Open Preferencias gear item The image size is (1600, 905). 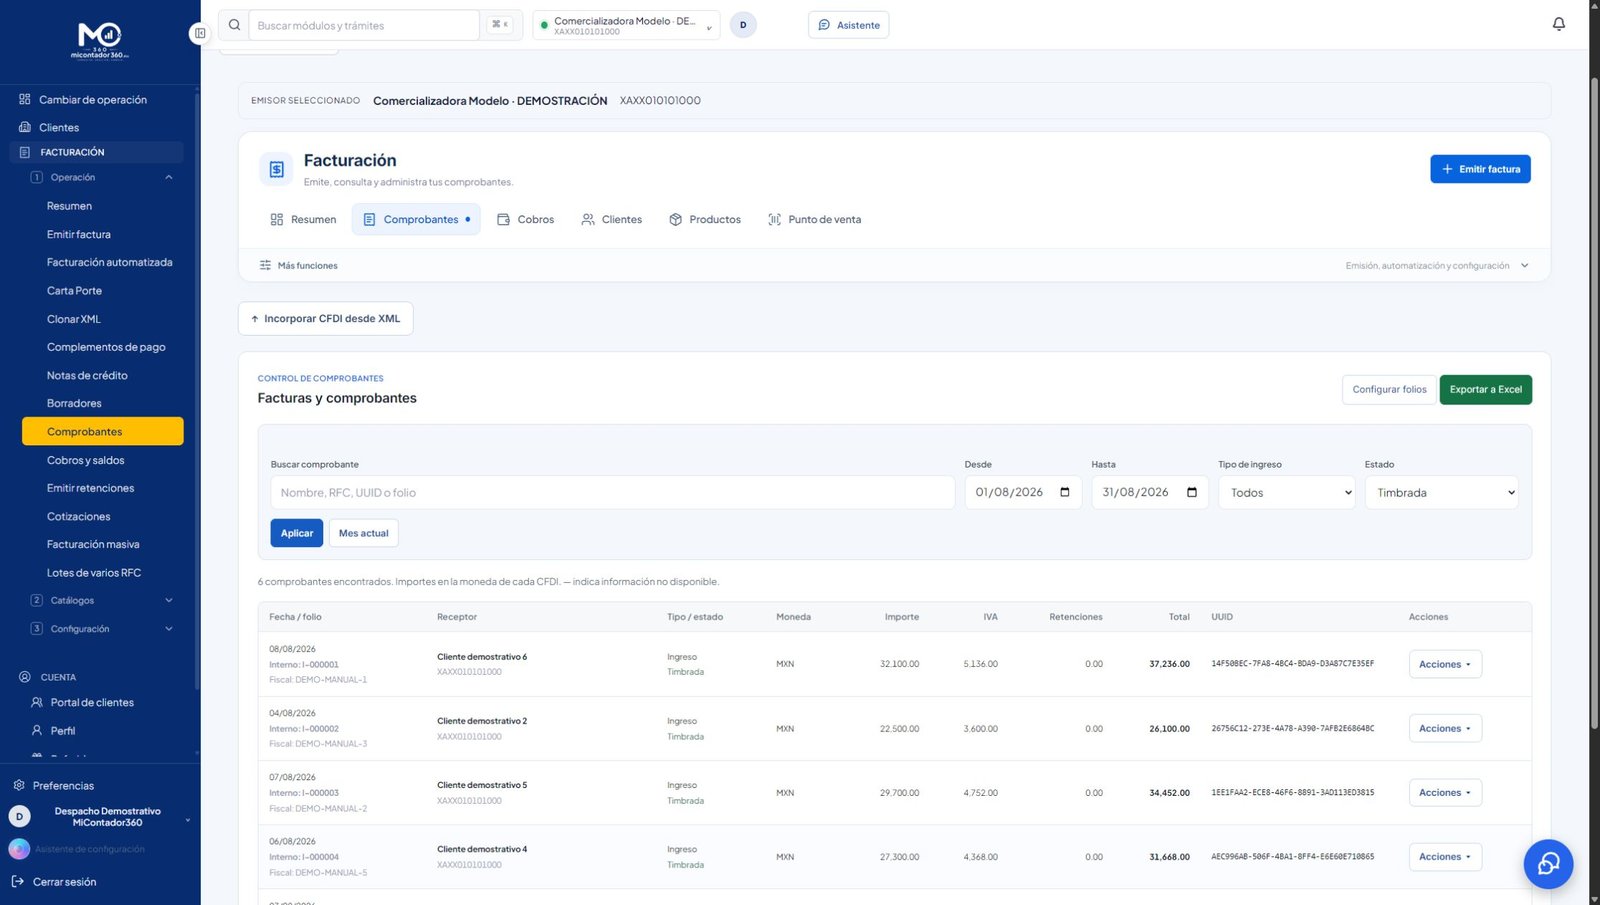pyautogui.click(x=63, y=785)
